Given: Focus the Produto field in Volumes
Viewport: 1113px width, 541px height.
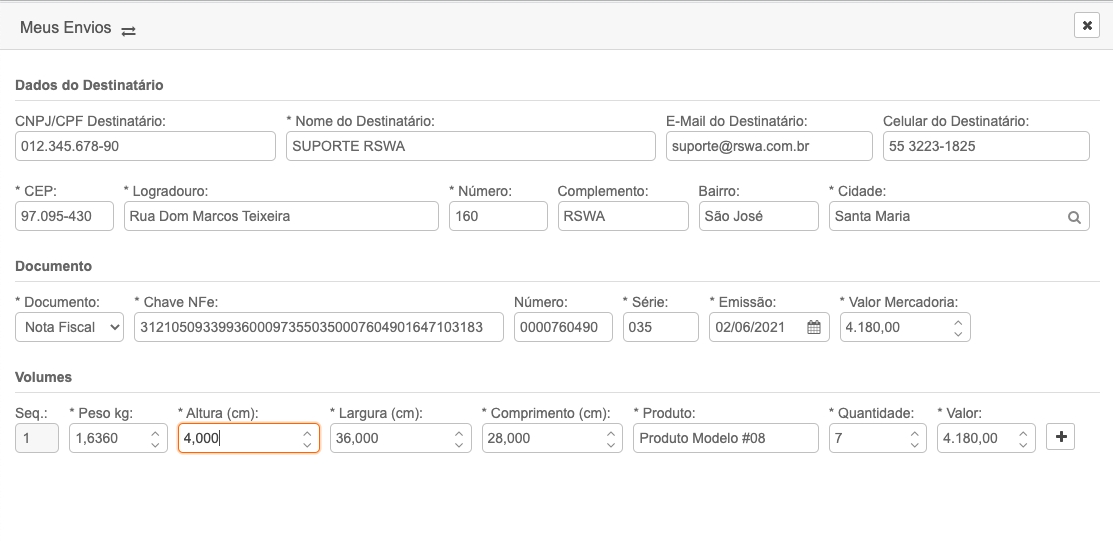Looking at the screenshot, I should pyautogui.click(x=725, y=438).
